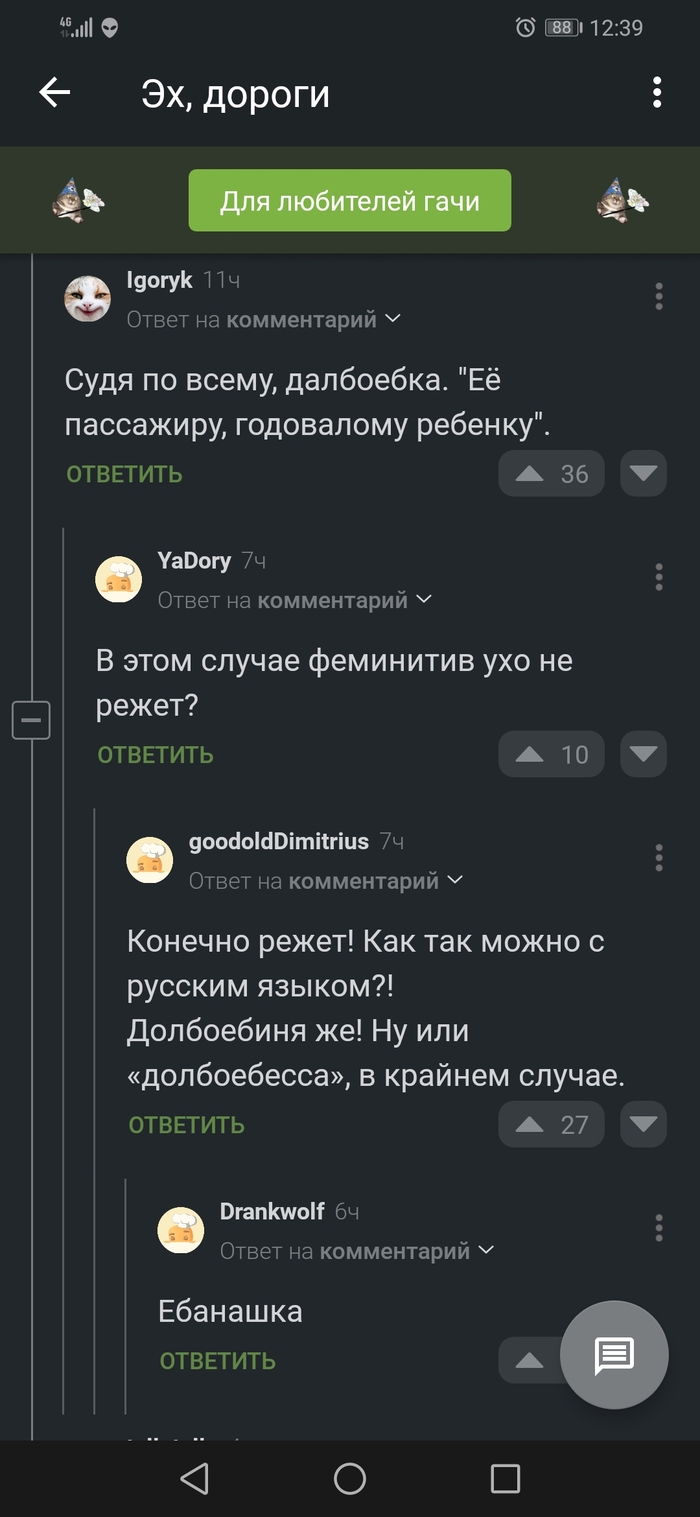Open options for Igoryk's comment
Viewport: 700px width, 1517px height.
coord(658,296)
